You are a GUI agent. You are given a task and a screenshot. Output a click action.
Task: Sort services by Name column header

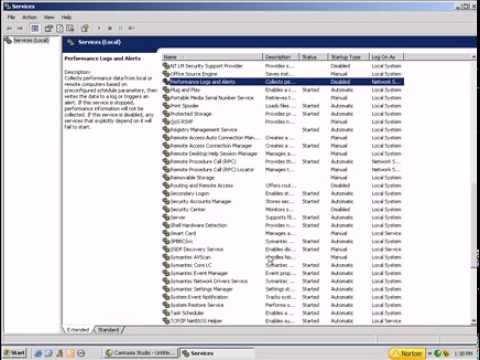point(212,57)
